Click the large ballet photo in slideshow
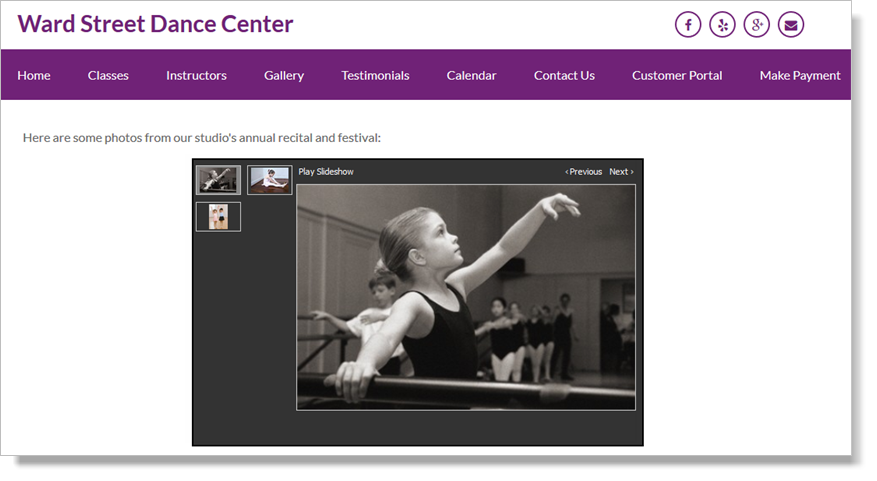Screen dimensions: 877x481 pyautogui.click(x=466, y=298)
